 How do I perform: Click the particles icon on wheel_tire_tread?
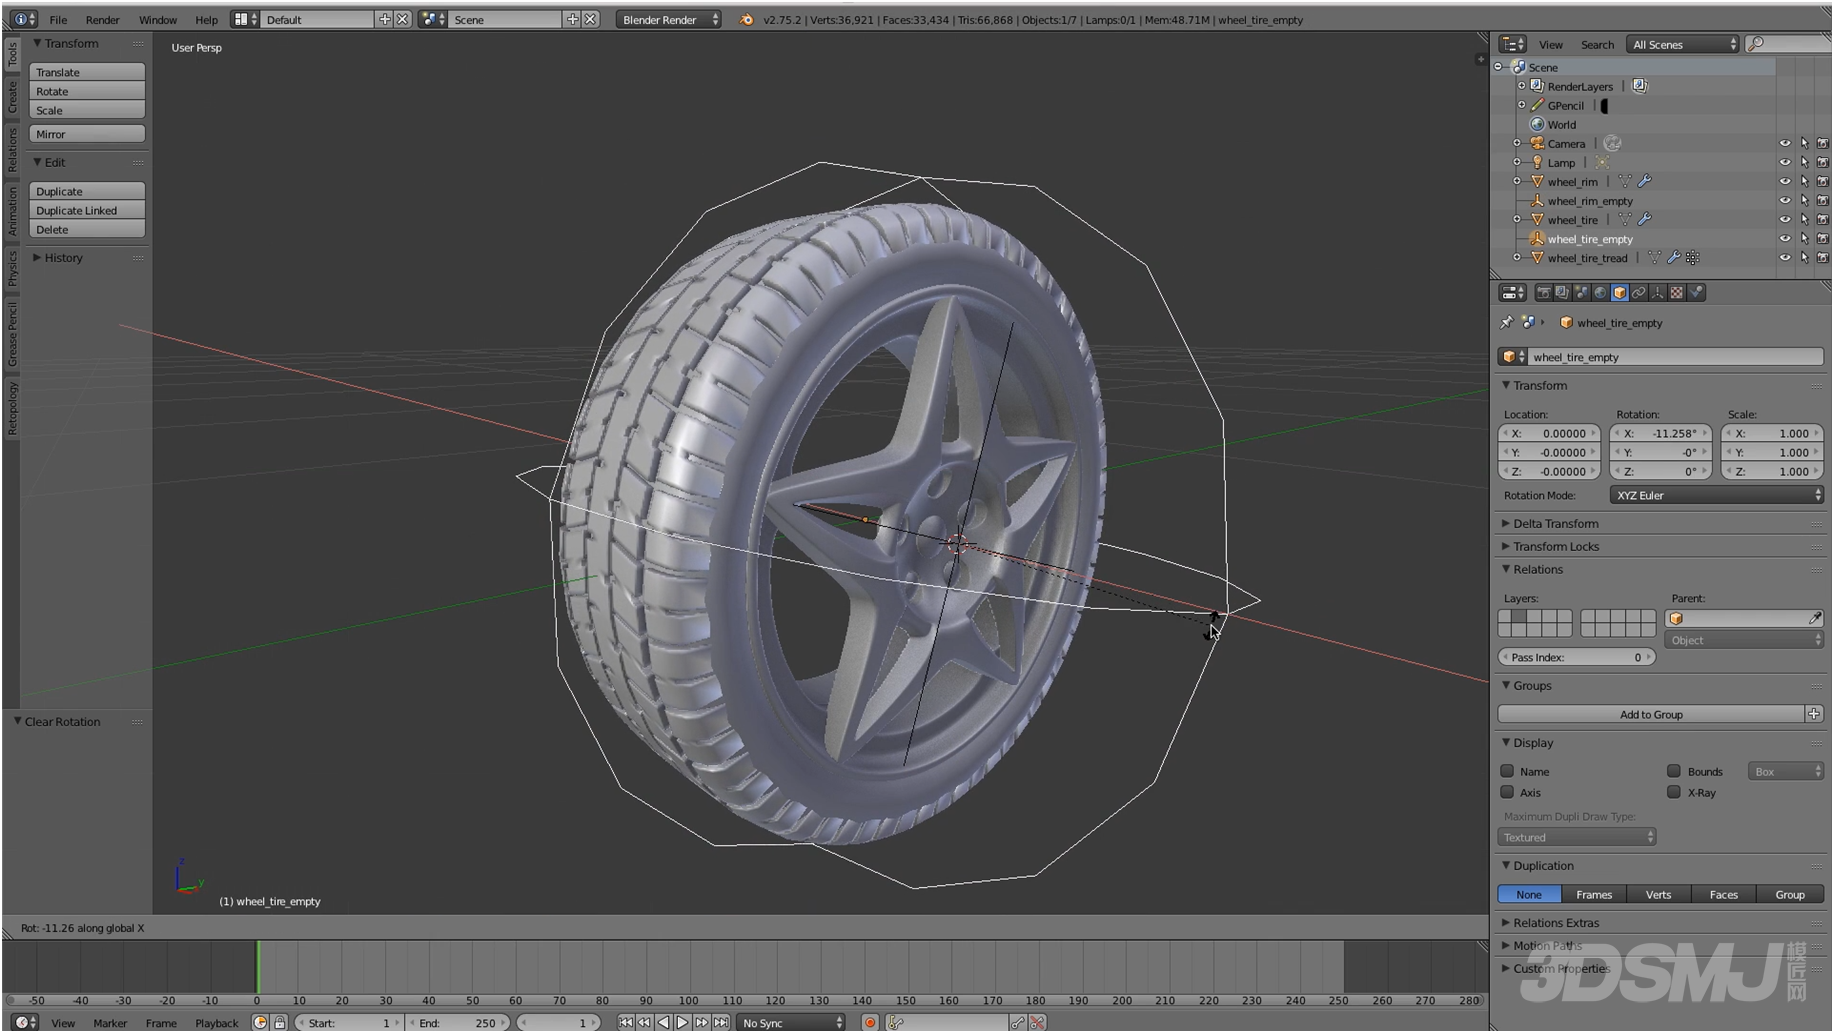point(1692,258)
